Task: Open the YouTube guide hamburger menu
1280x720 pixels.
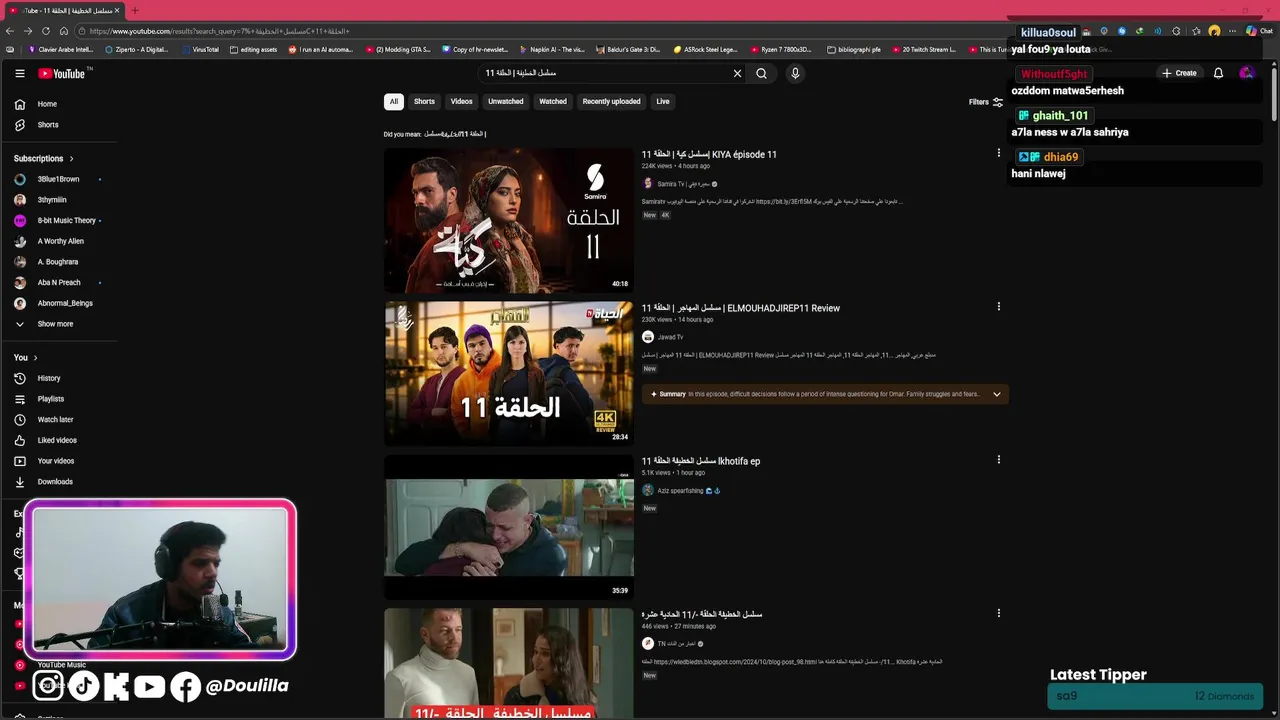Action: coord(19,73)
